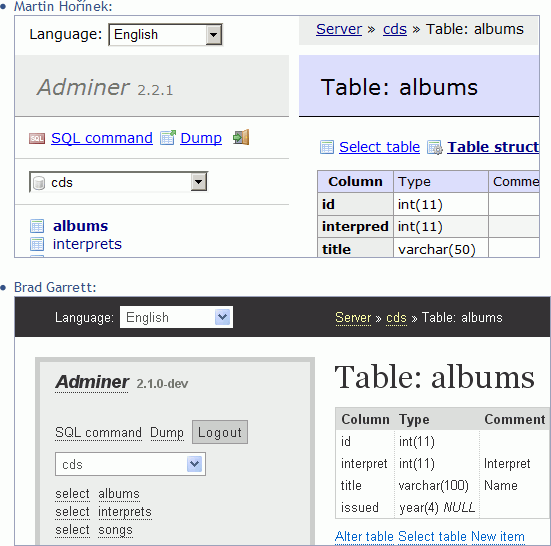Select the bold albums table in sidebar
This screenshot has height=546, width=551.
[80, 226]
